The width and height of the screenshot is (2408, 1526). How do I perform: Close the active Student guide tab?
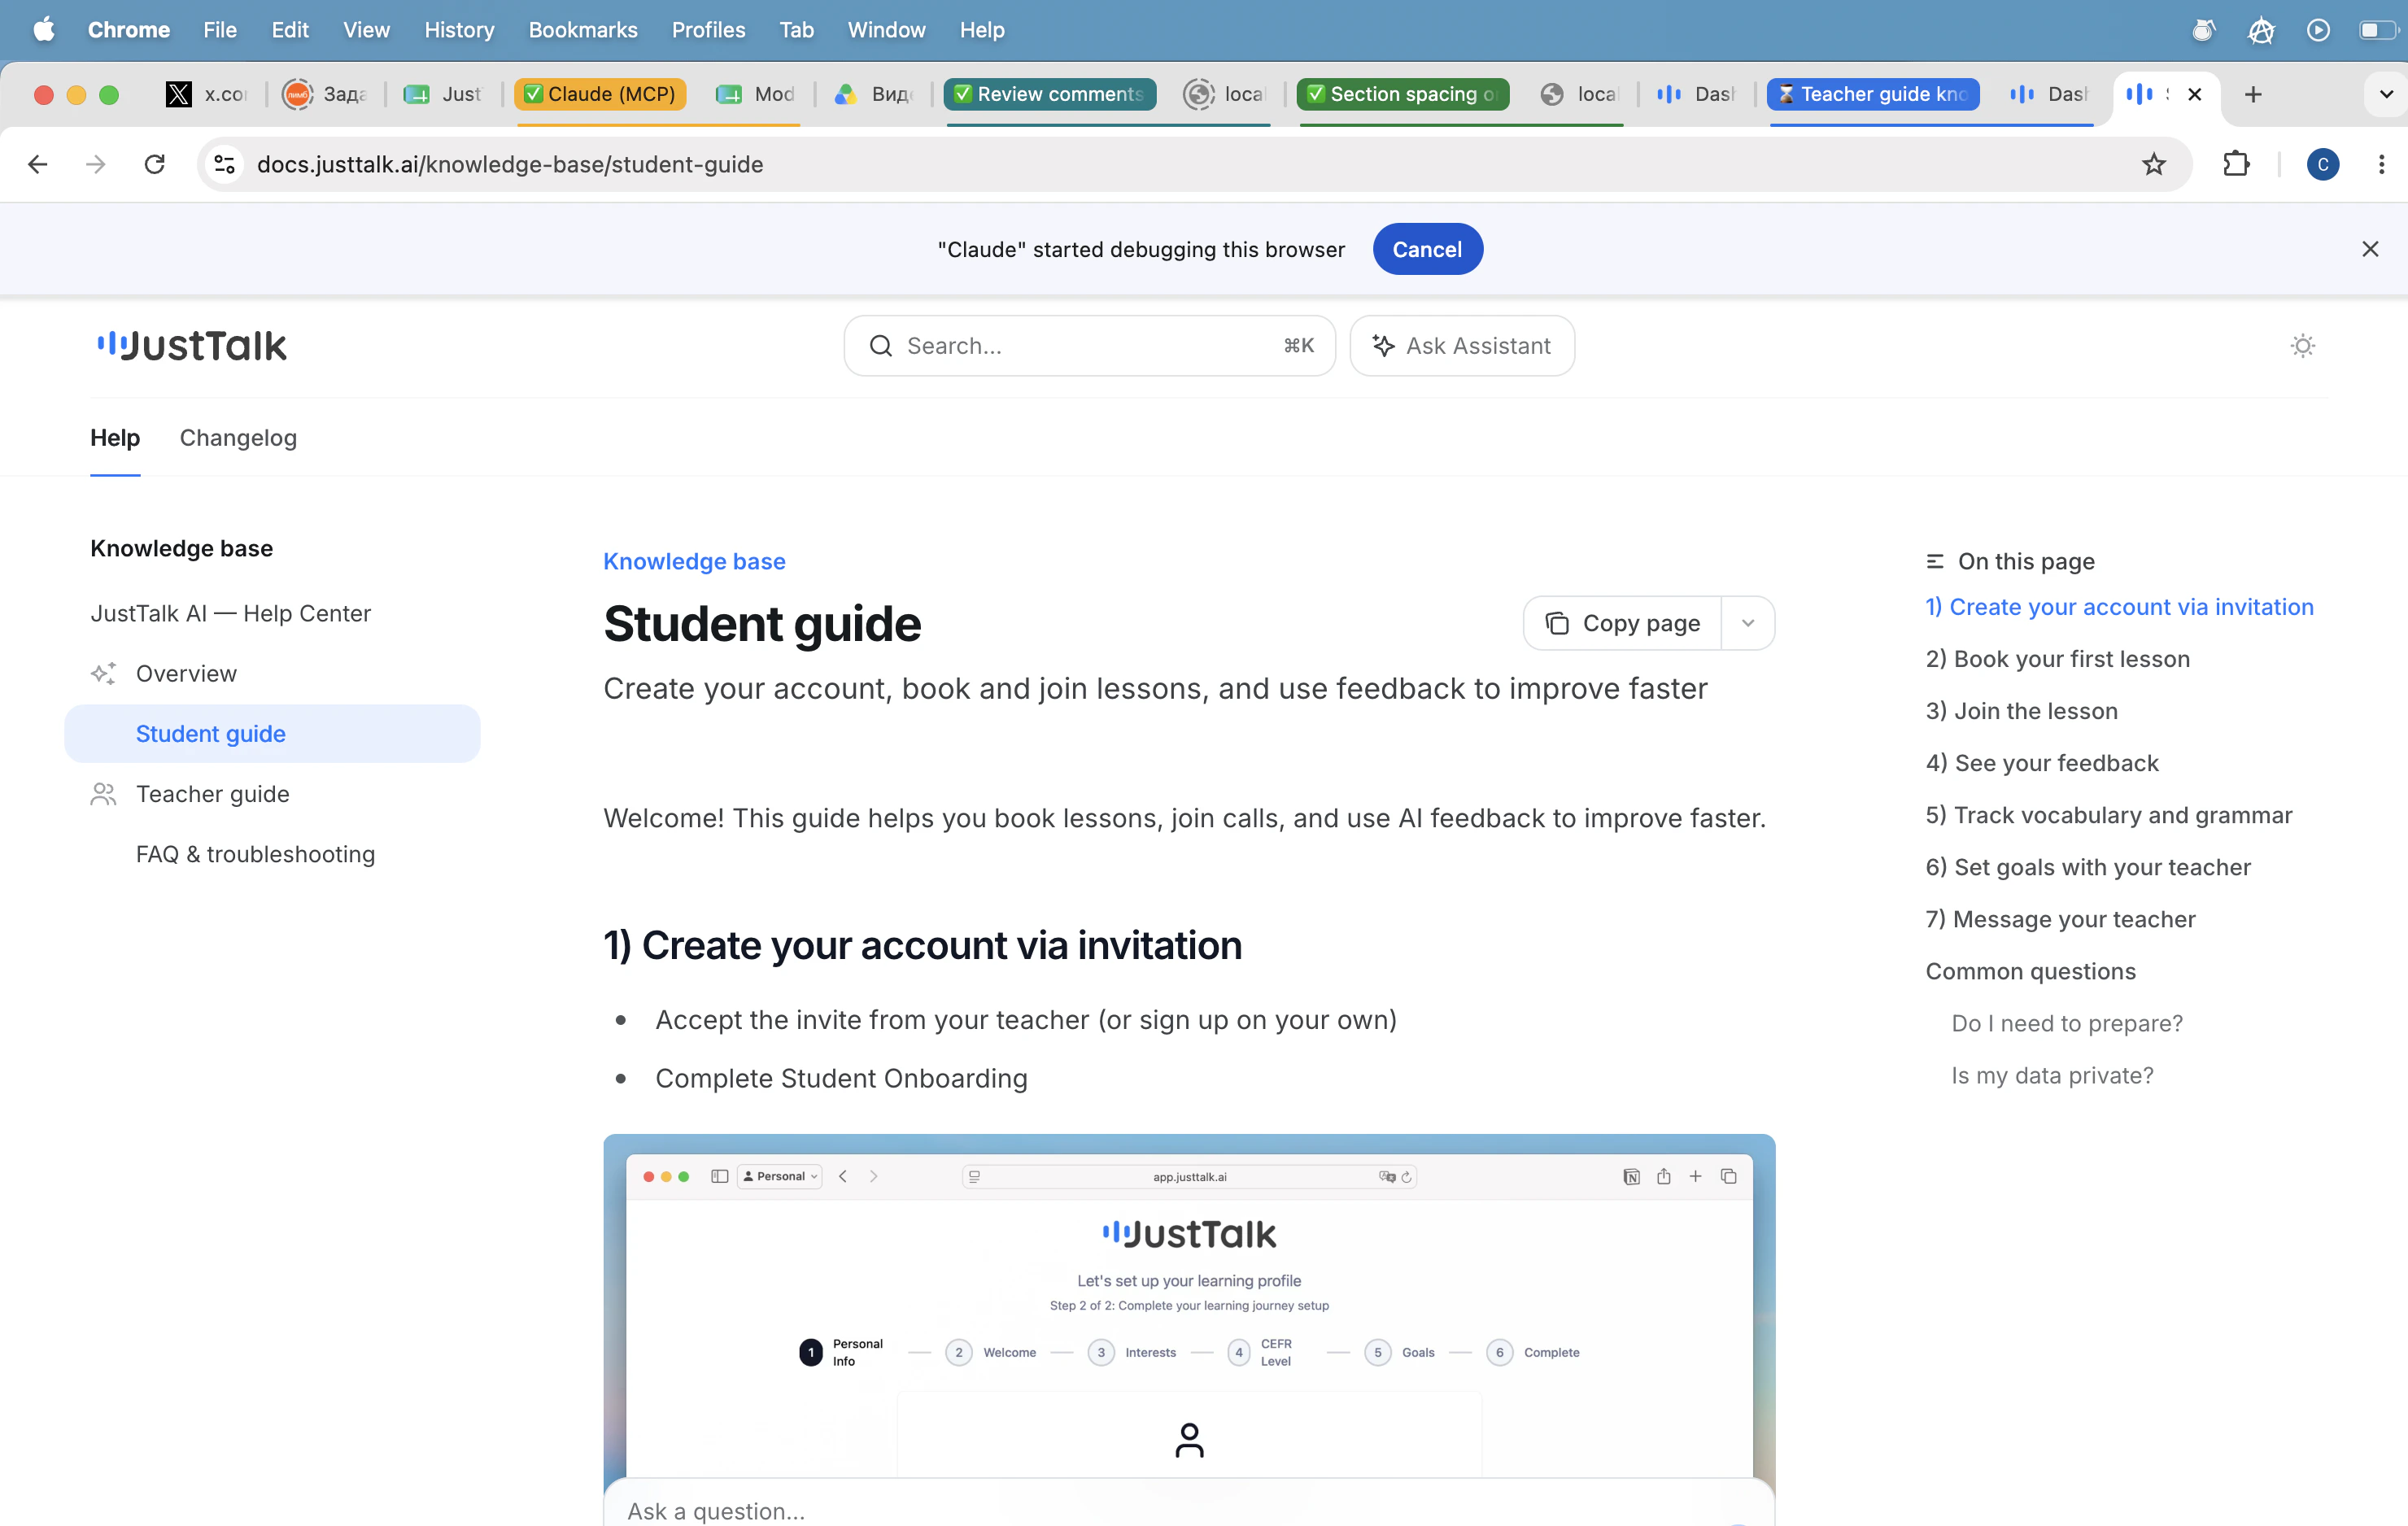click(2194, 94)
